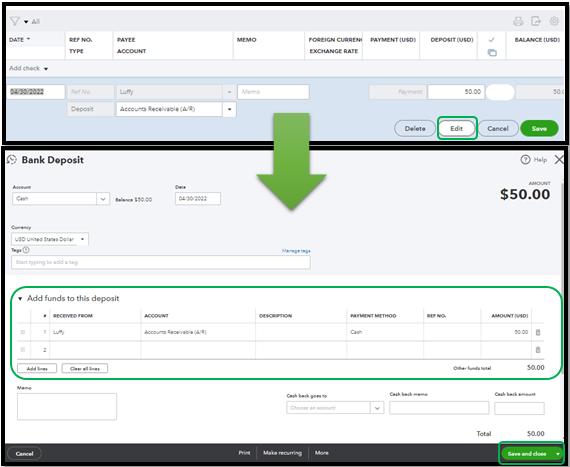Open the Help question mark icon
The width and height of the screenshot is (570, 467).
point(525,160)
